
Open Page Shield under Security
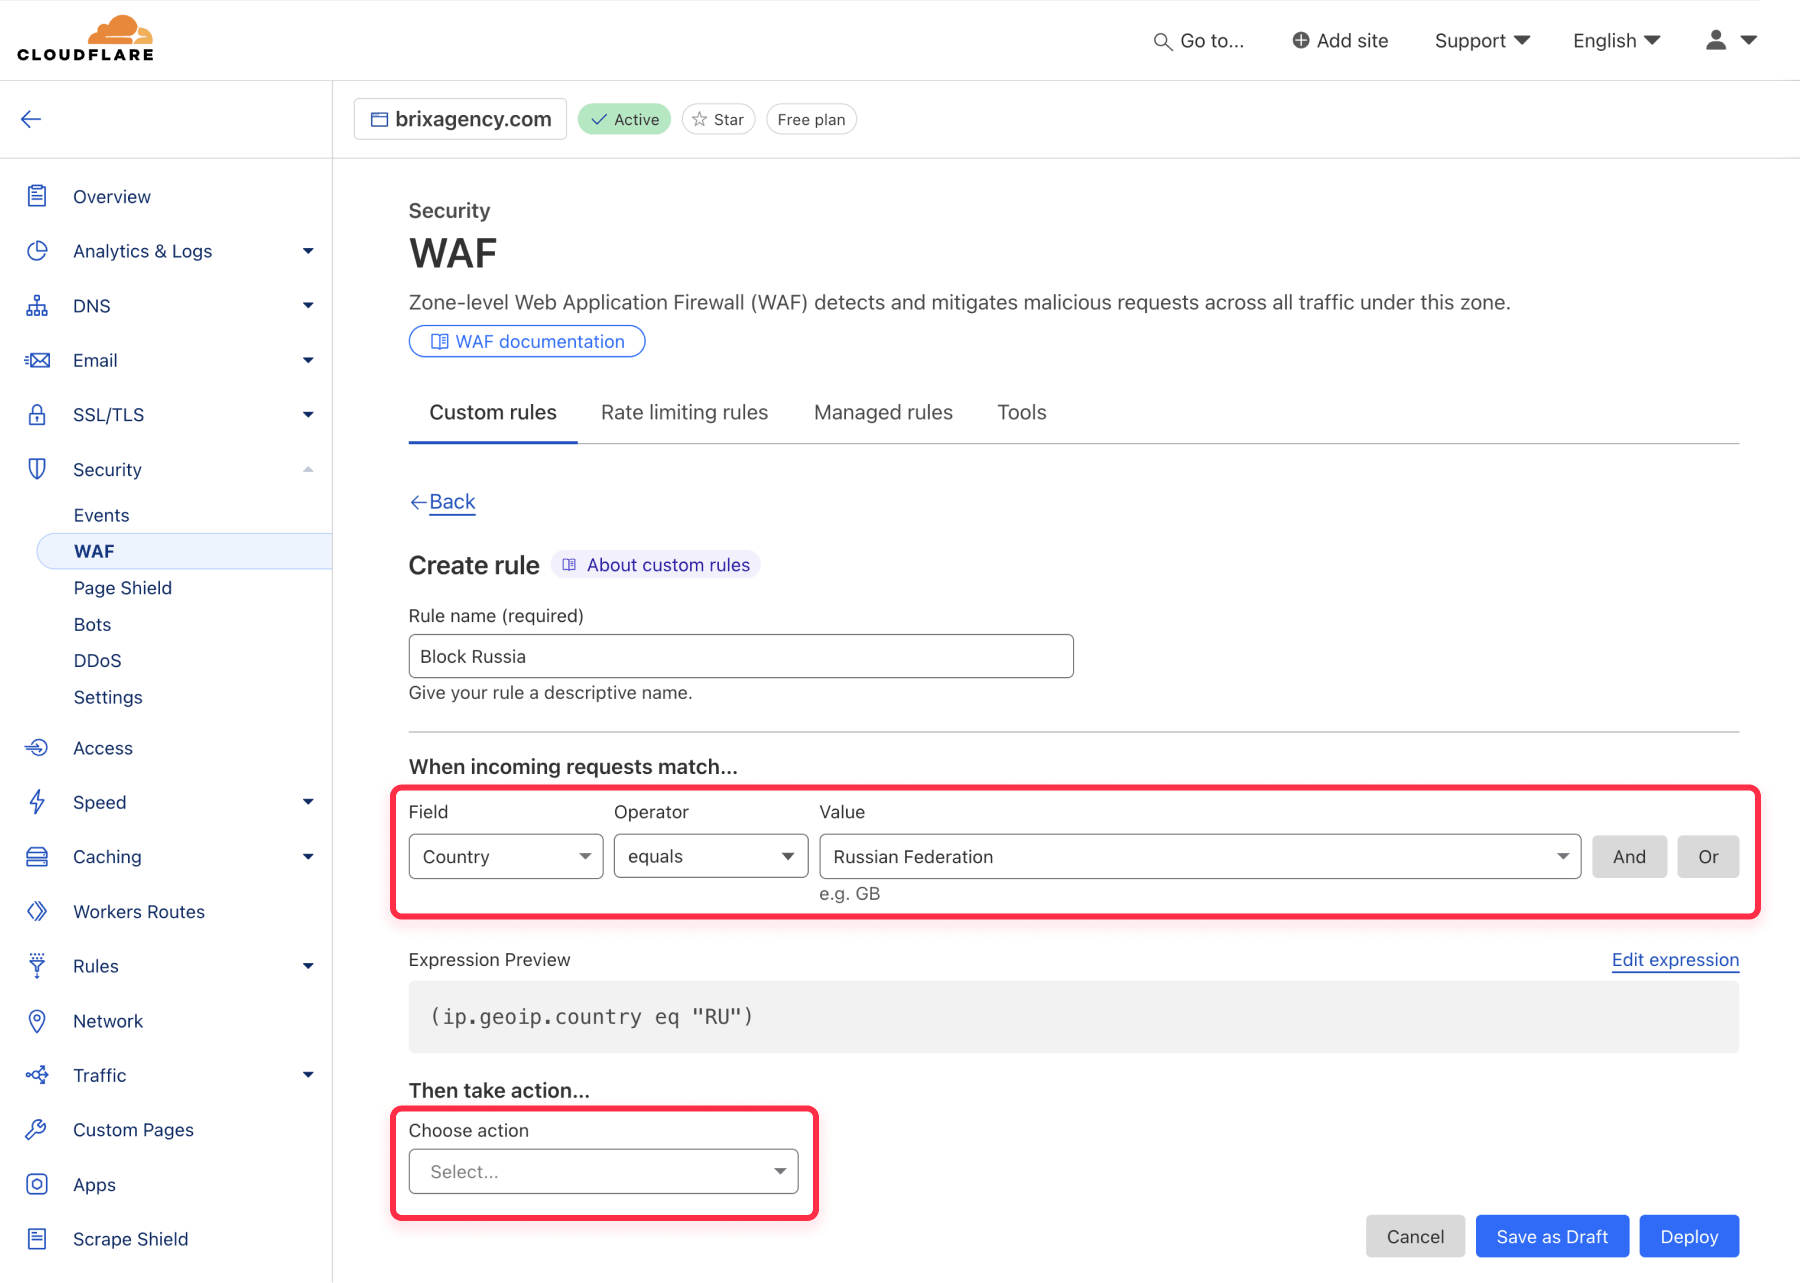[x=123, y=588]
